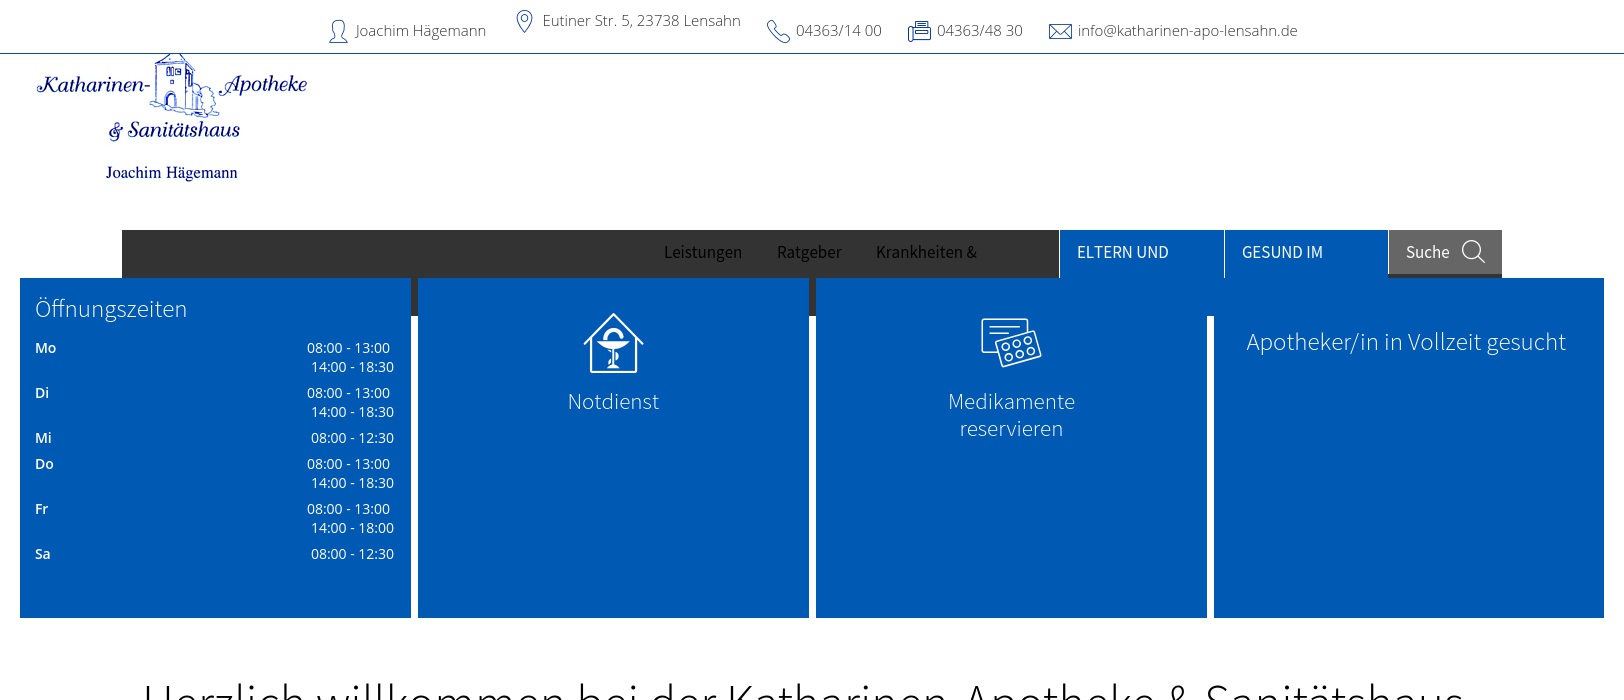Click phone number 04363/14 00
1624x700 pixels.
[x=839, y=31]
